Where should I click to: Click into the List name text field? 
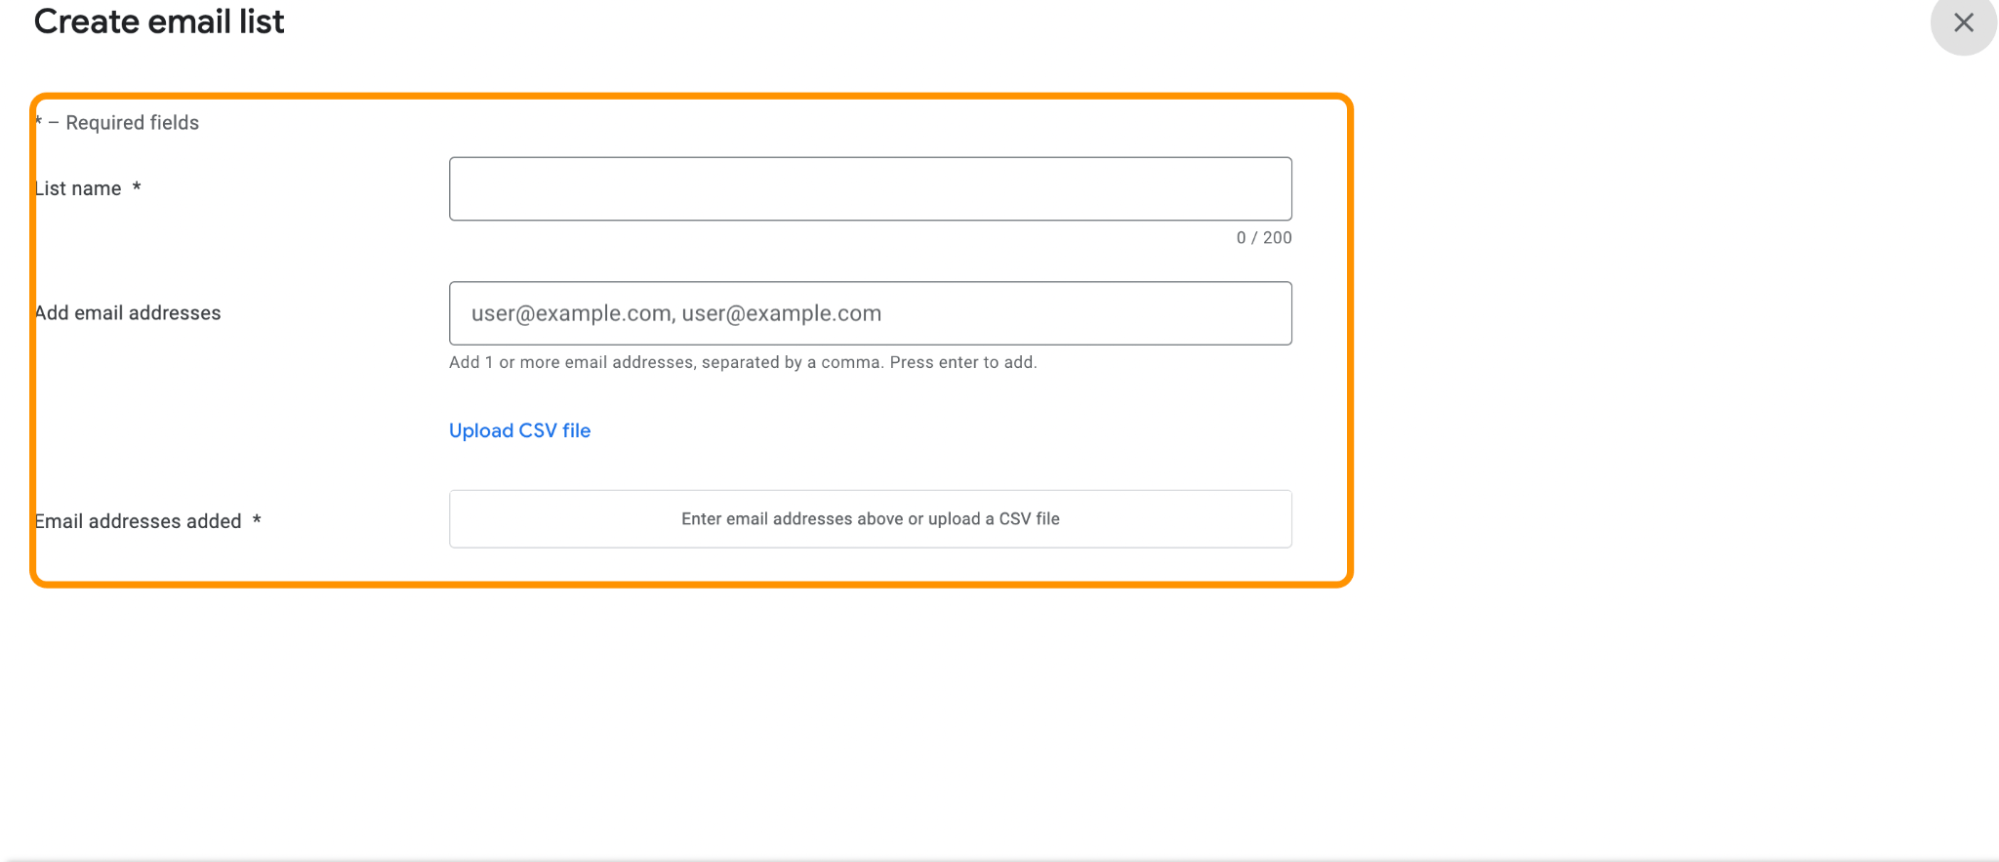[x=870, y=189]
